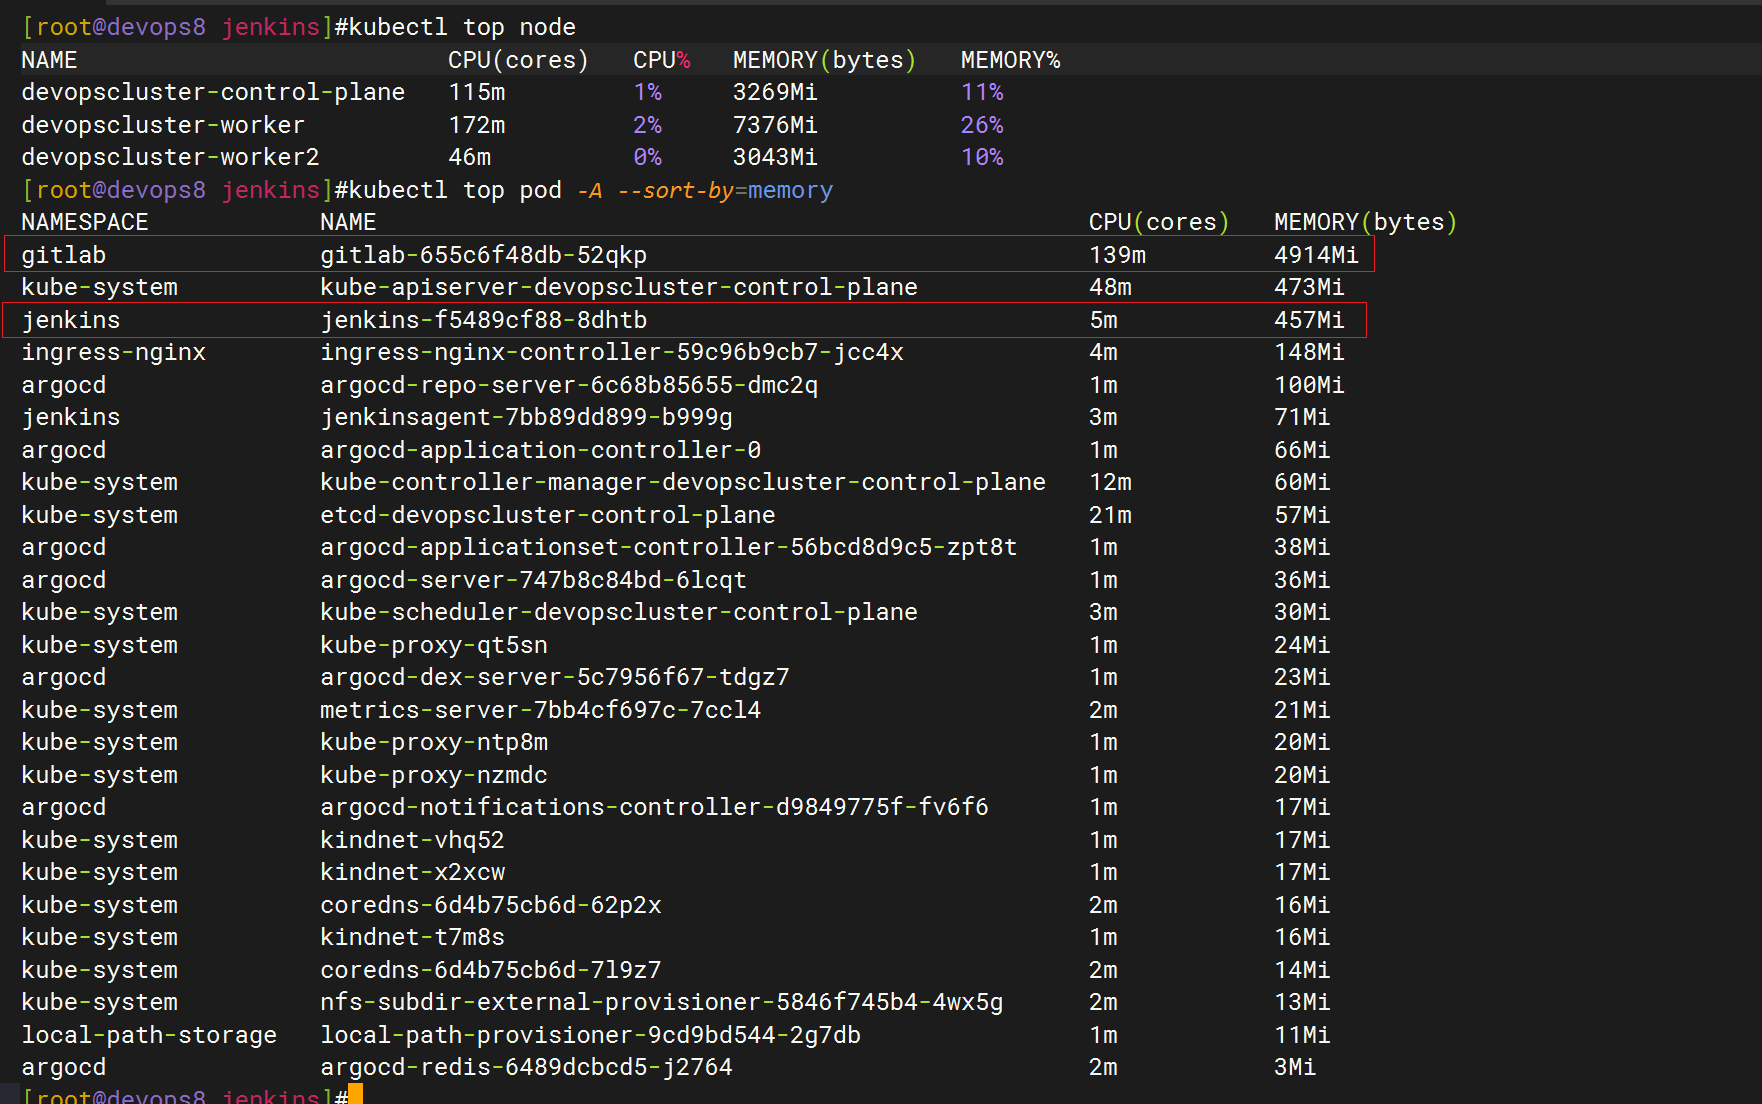
Task: Click the 457Mi memory value
Action: [1309, 320]
